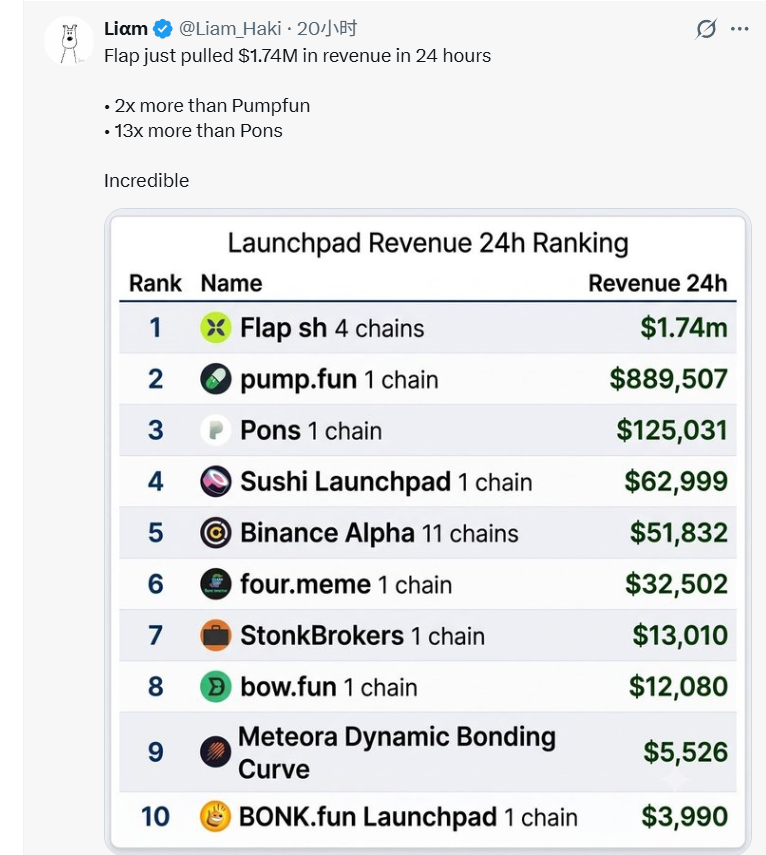Image resolution: width=766 pixels, height=855 pixels.
Task: Click the '$3,990' revenue value
Action: coord(684,816)
